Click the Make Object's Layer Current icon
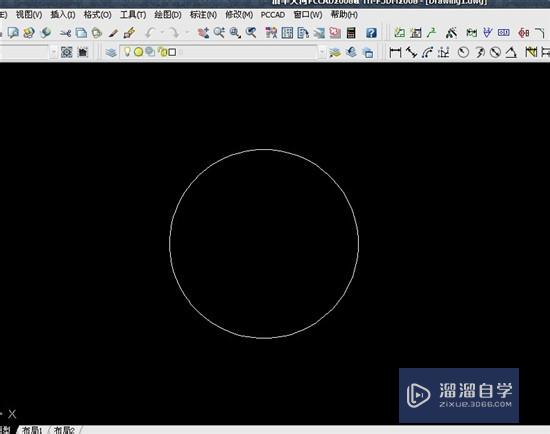Image resolution: width=550 pixels, height=434 pixels. pyautogui.click(x=335, y=53)
